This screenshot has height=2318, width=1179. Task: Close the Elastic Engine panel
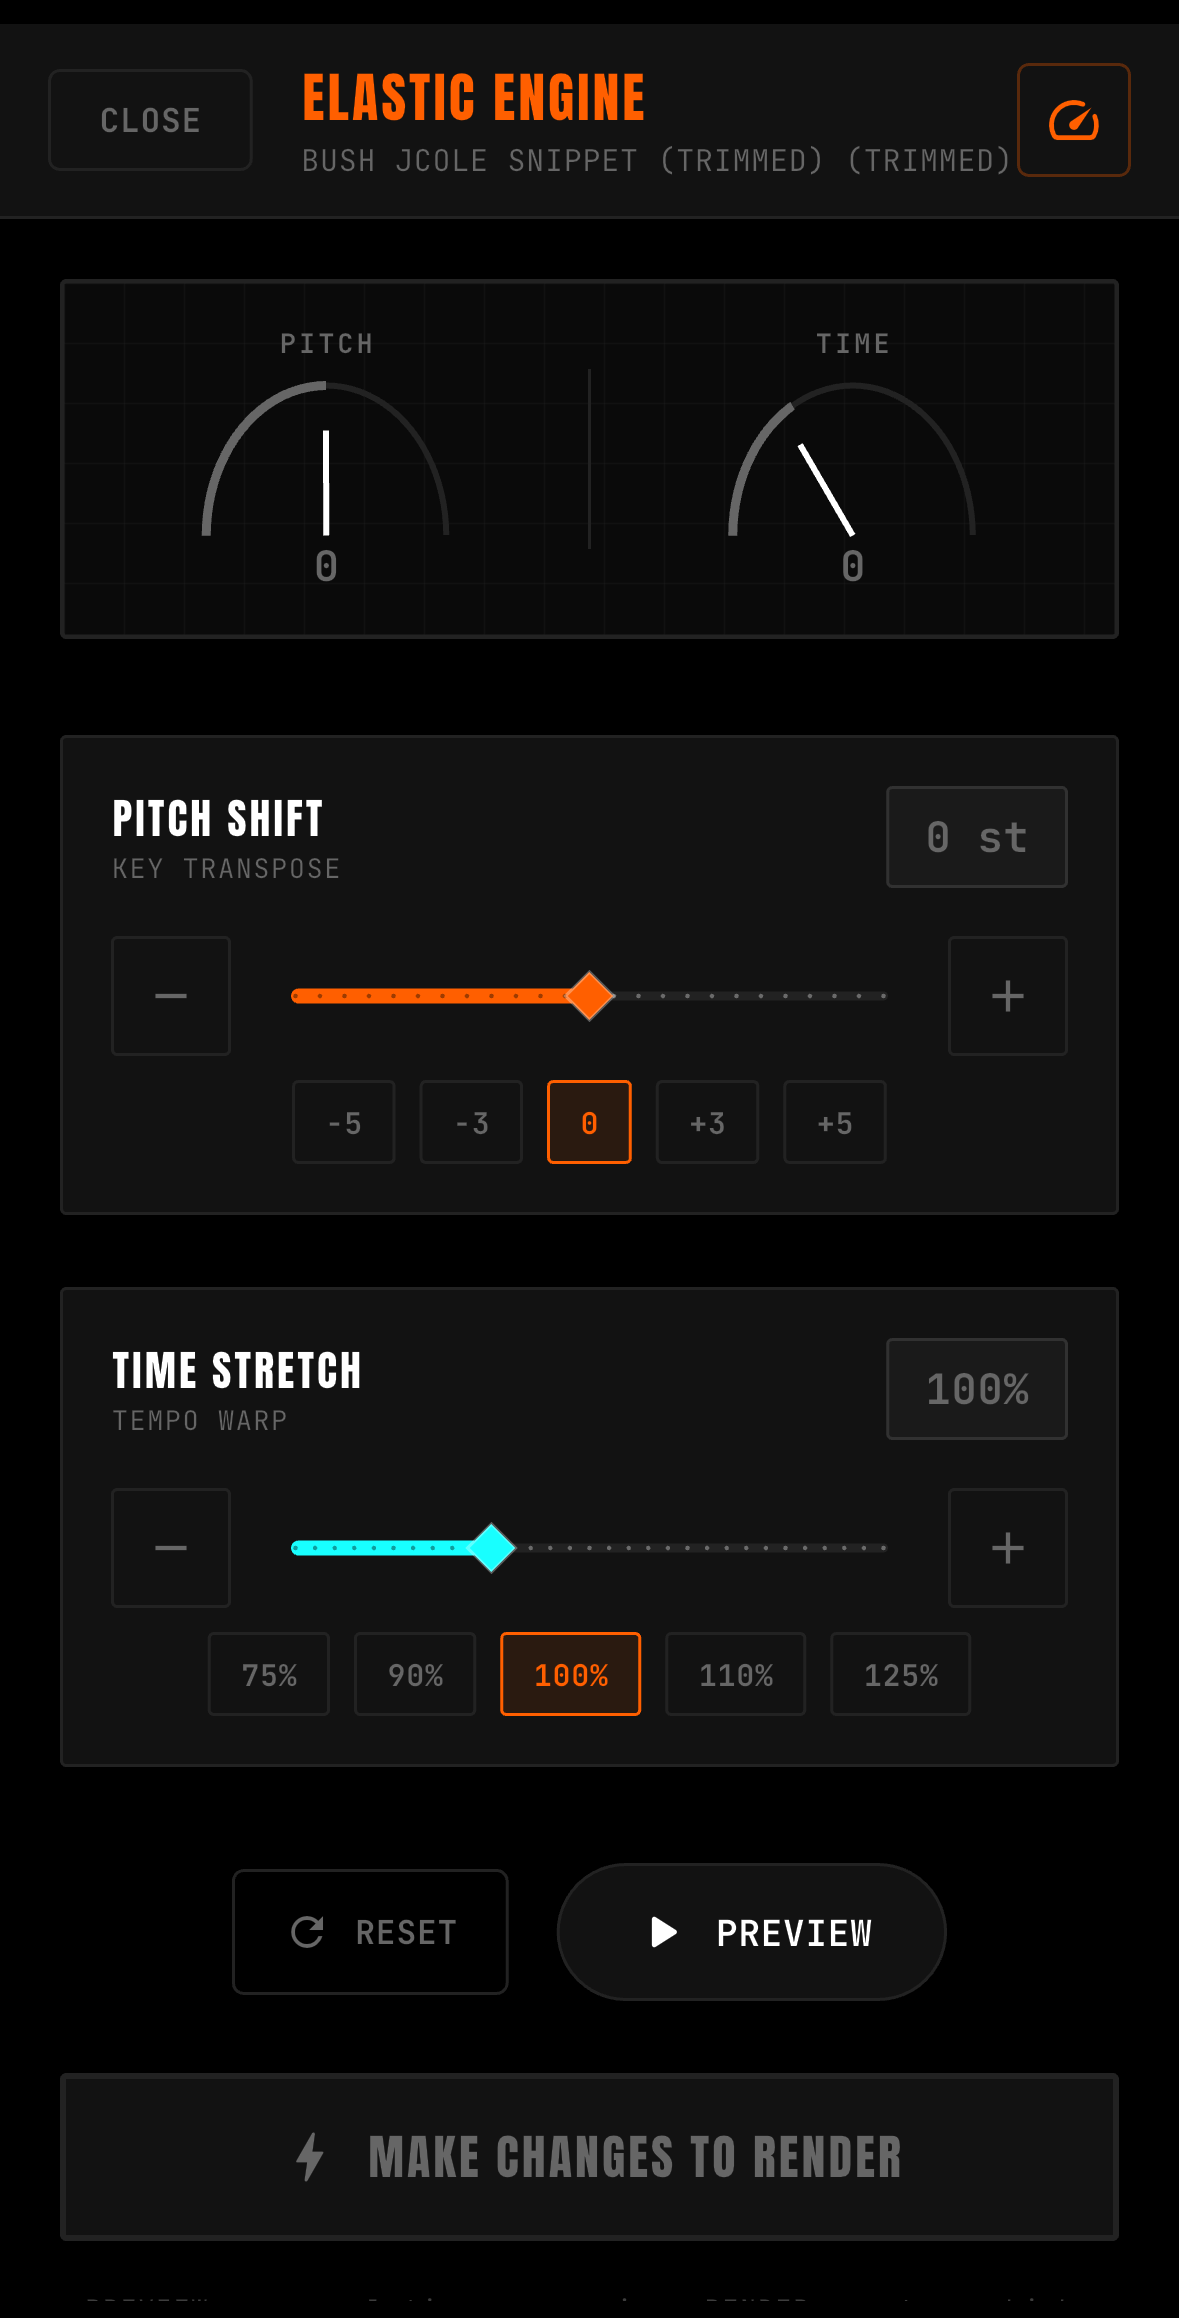click(150, 120)
